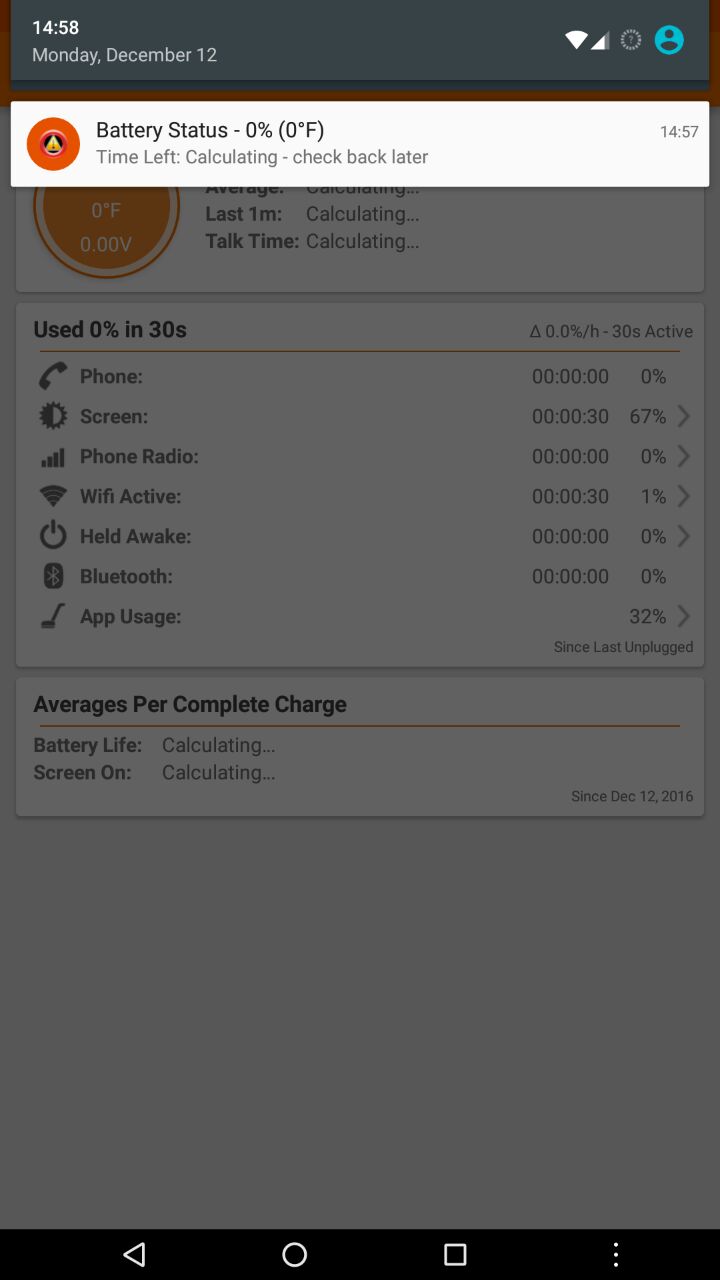Tap the Held Awake power icon
Viewport: 720px width, 1280px height.
[53, 536]
